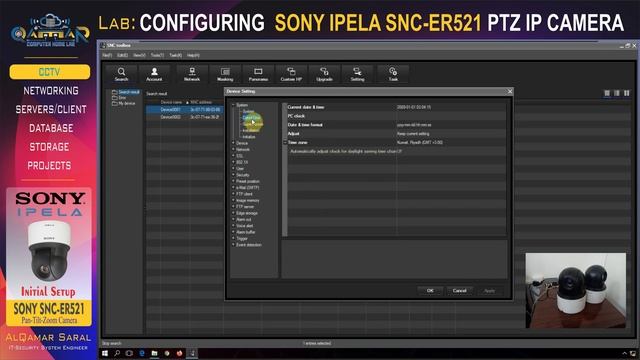Expand the Security node in settings tree
The image size is (640, 360).
pos(233,175)
